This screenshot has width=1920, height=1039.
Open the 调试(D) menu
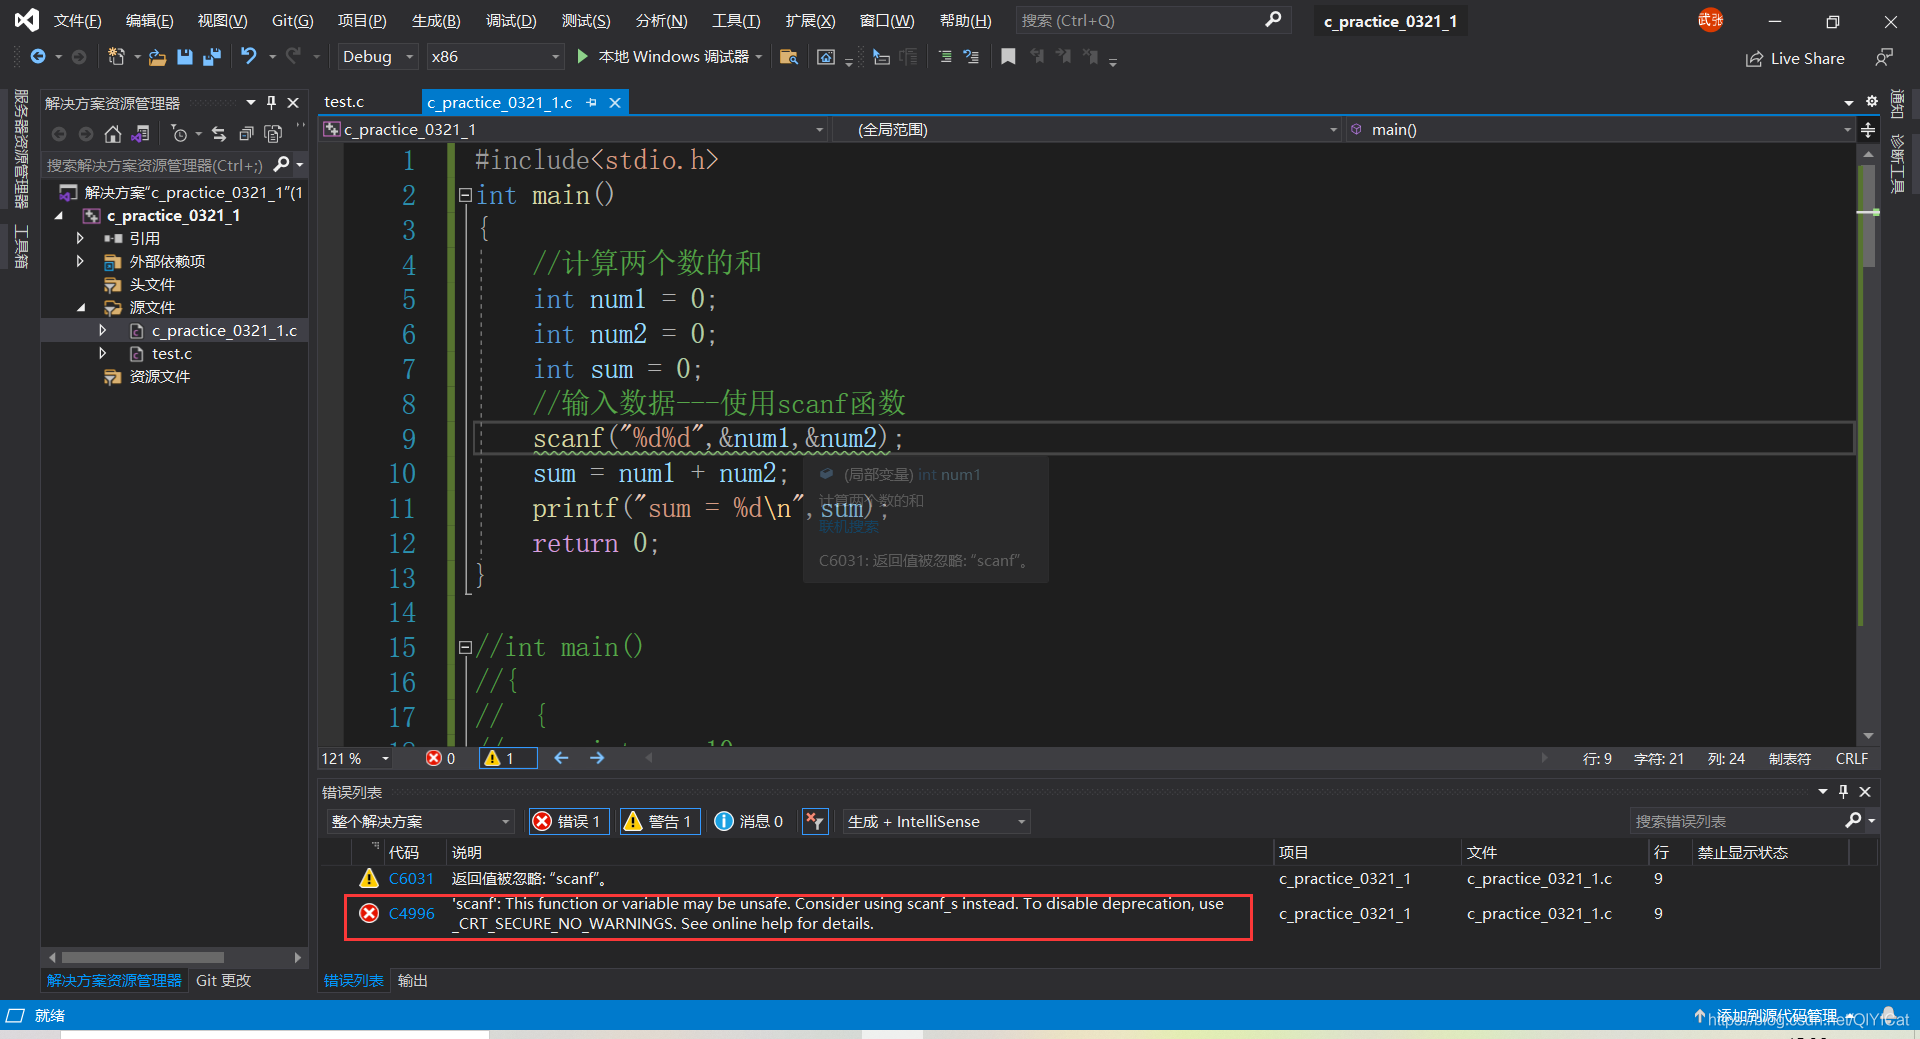[x=511, y=21]
